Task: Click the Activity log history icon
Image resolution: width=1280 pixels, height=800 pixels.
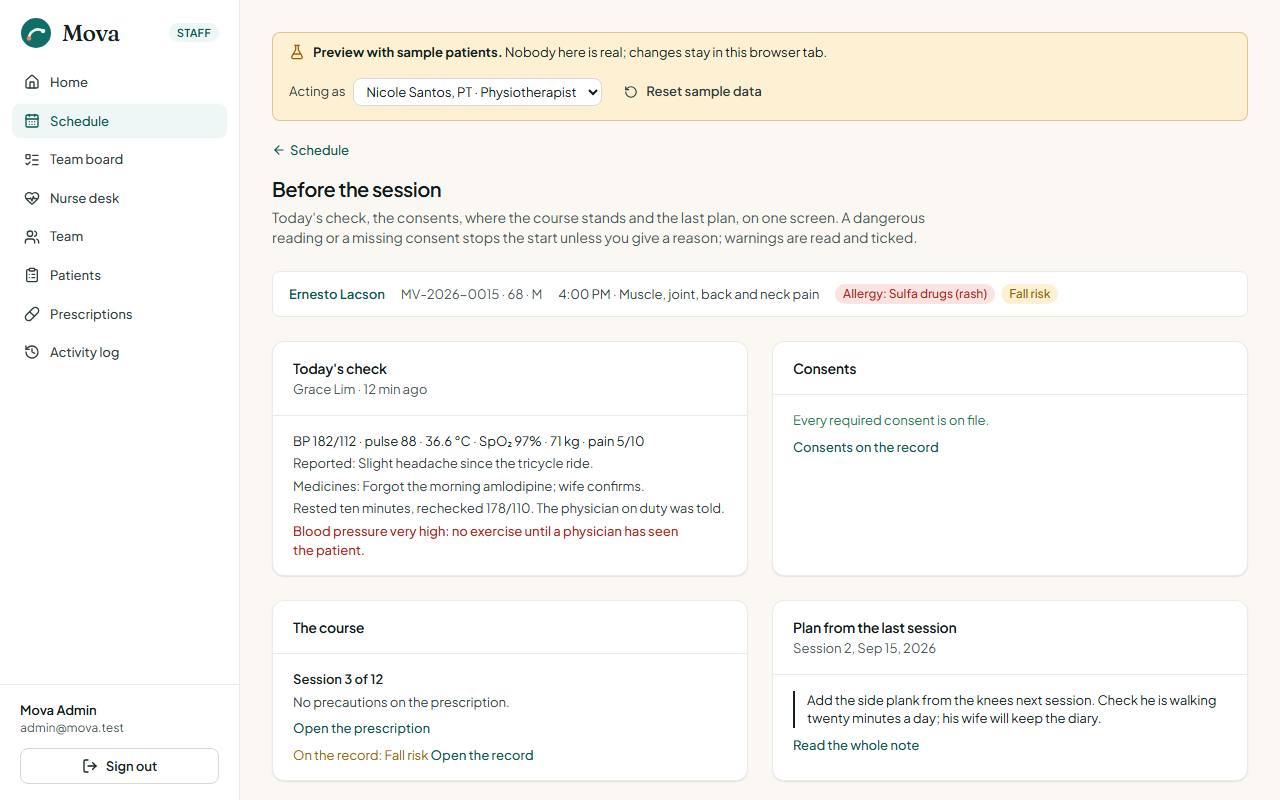Action: click(32, 352)
